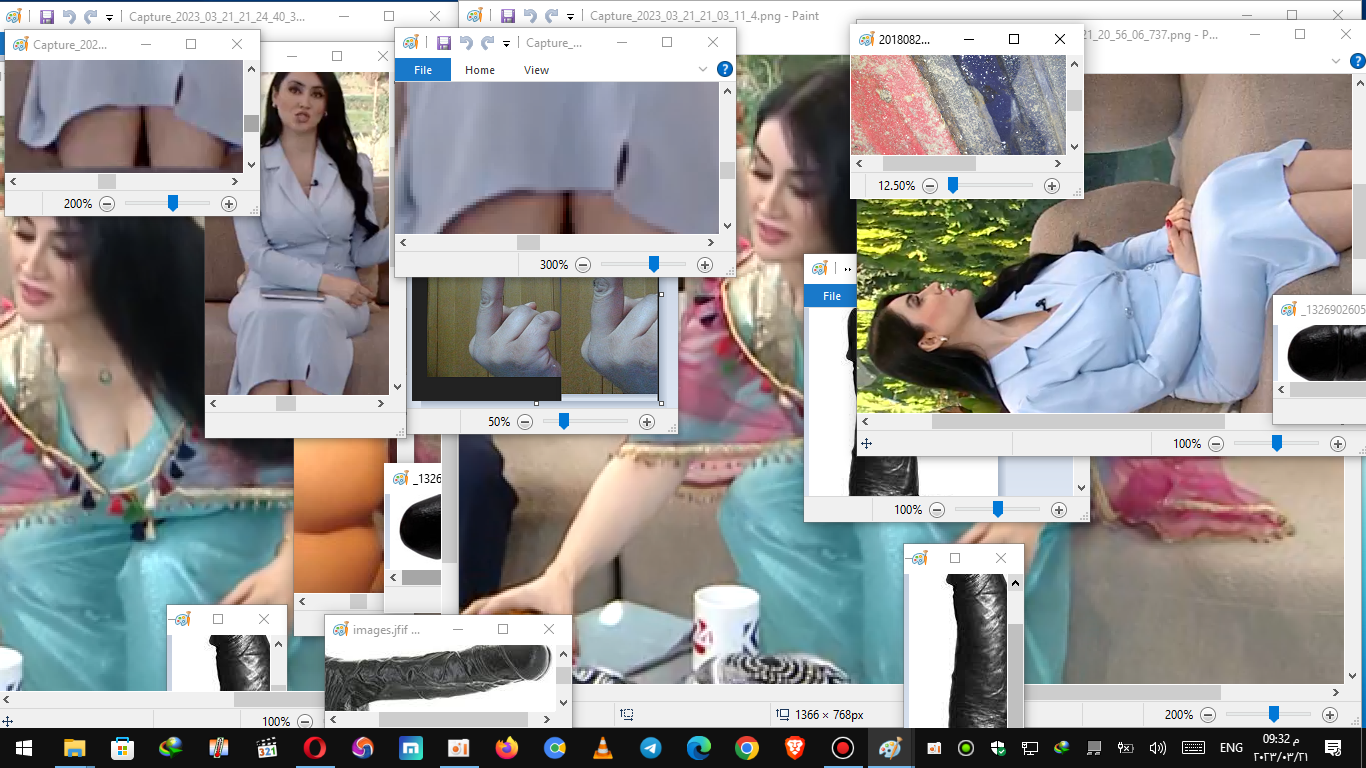Open the Windows Start menu

pyautogui.click(x=22, y=748)
